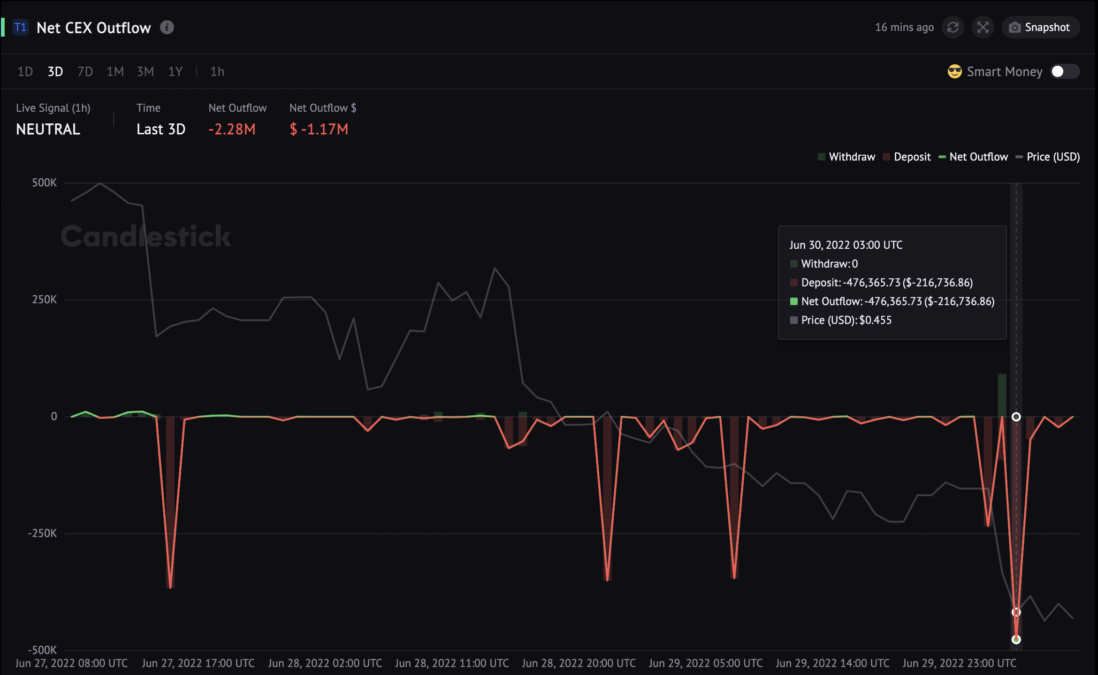The height and width of the screenshot is (675, 1098).
Task: Click the info icon beside Net CEX Outflow
Action: pos(167,27)
